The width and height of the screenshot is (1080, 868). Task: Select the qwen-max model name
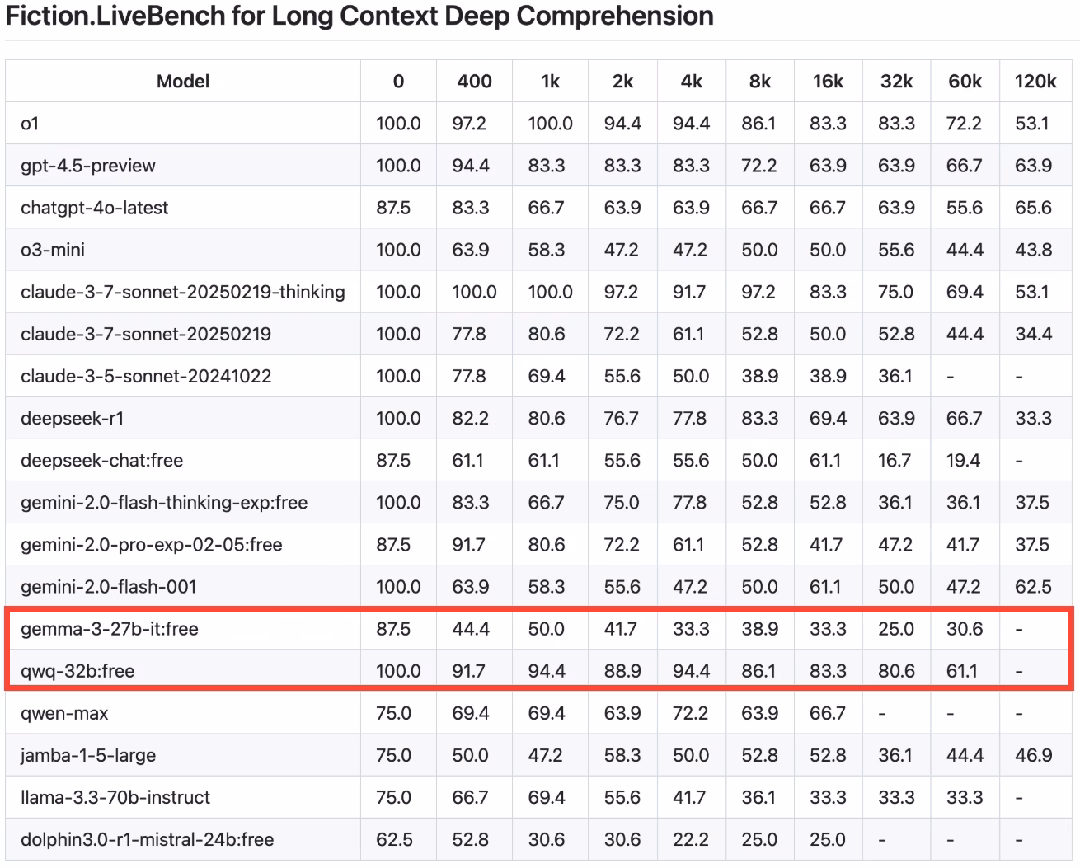[64, 714]
